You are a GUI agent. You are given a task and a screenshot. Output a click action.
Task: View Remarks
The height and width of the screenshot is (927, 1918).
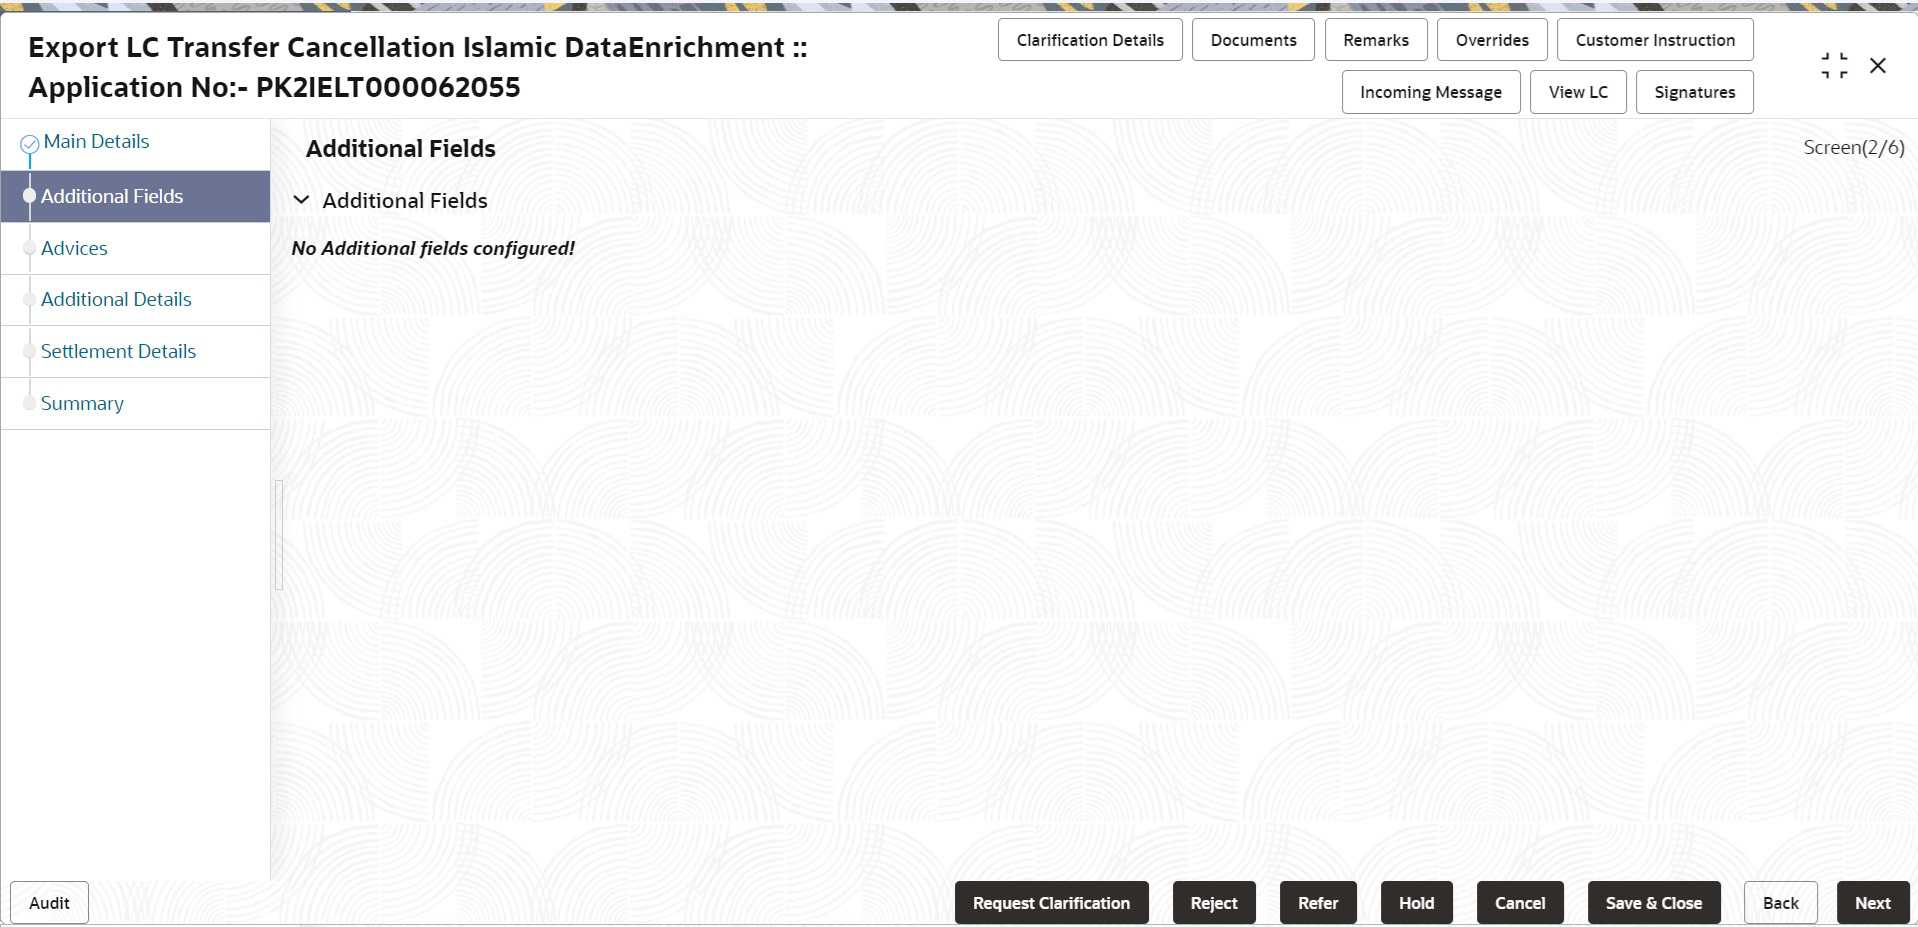point(1376,40)
